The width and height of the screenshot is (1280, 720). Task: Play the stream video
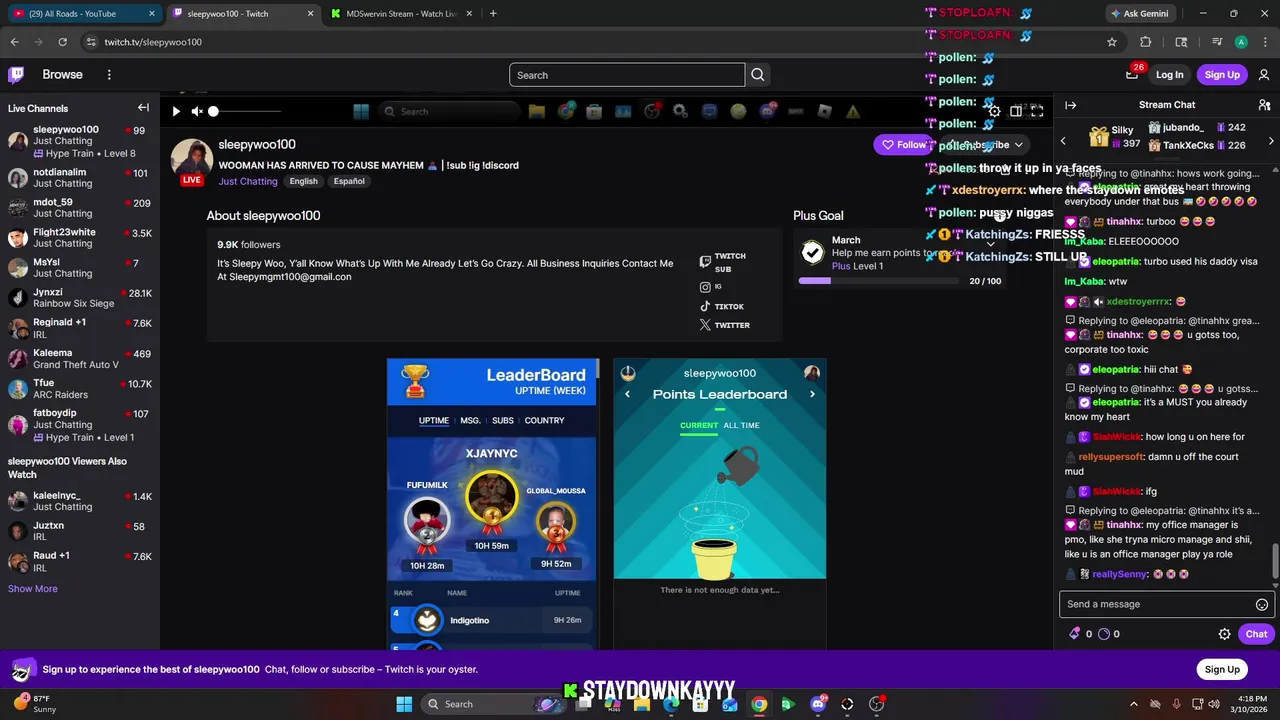(x=176, y=111)
